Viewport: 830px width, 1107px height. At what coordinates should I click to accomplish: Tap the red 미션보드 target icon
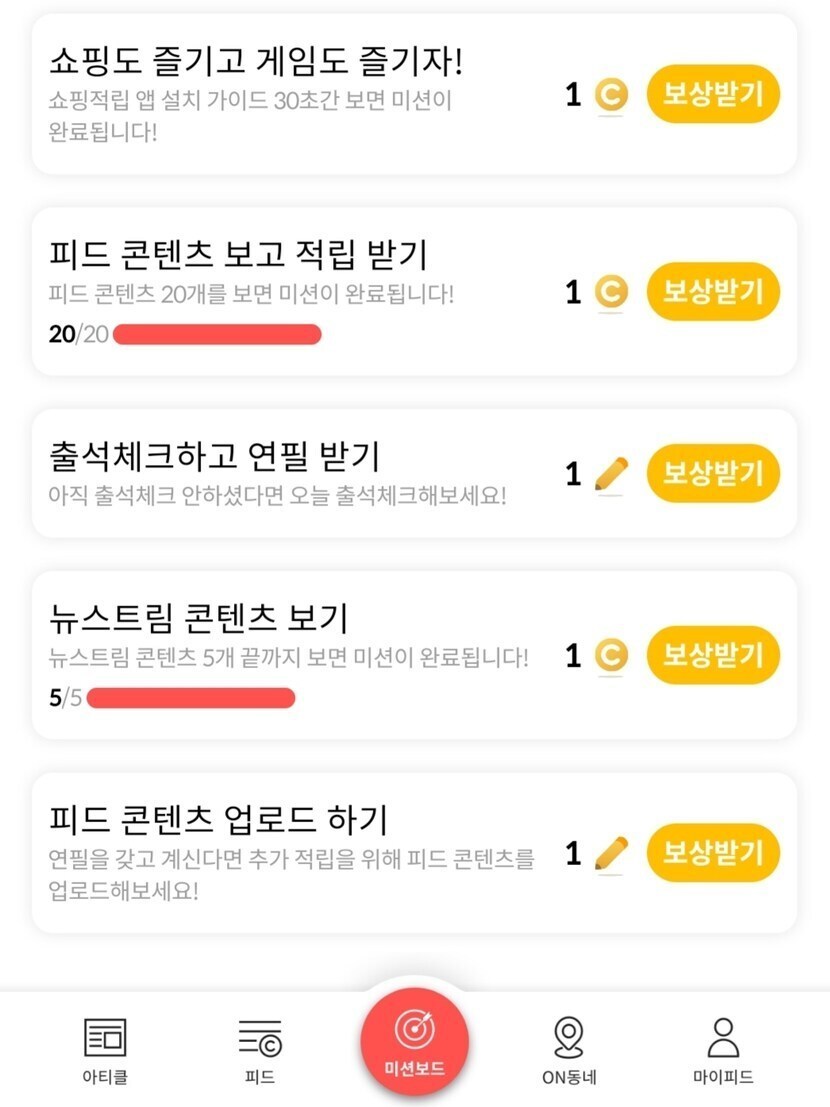[x=414, y=1030]
